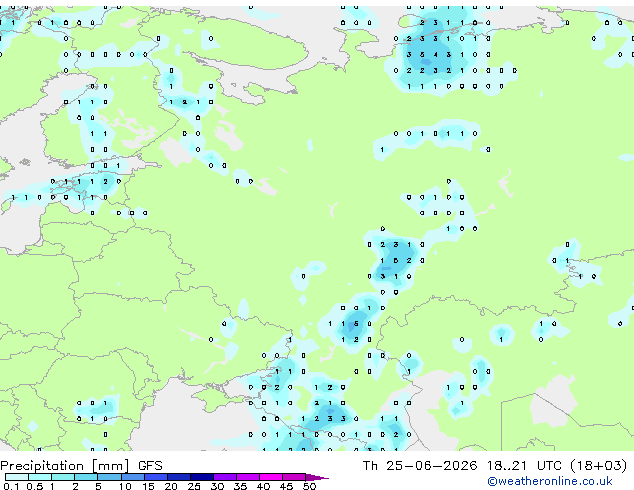The width and height of the screenshot is (634, 490).
Task: Click the 'Th 25-06-2026 18..21 UTC (18+03)' timestamp
Action: [495, 466]
